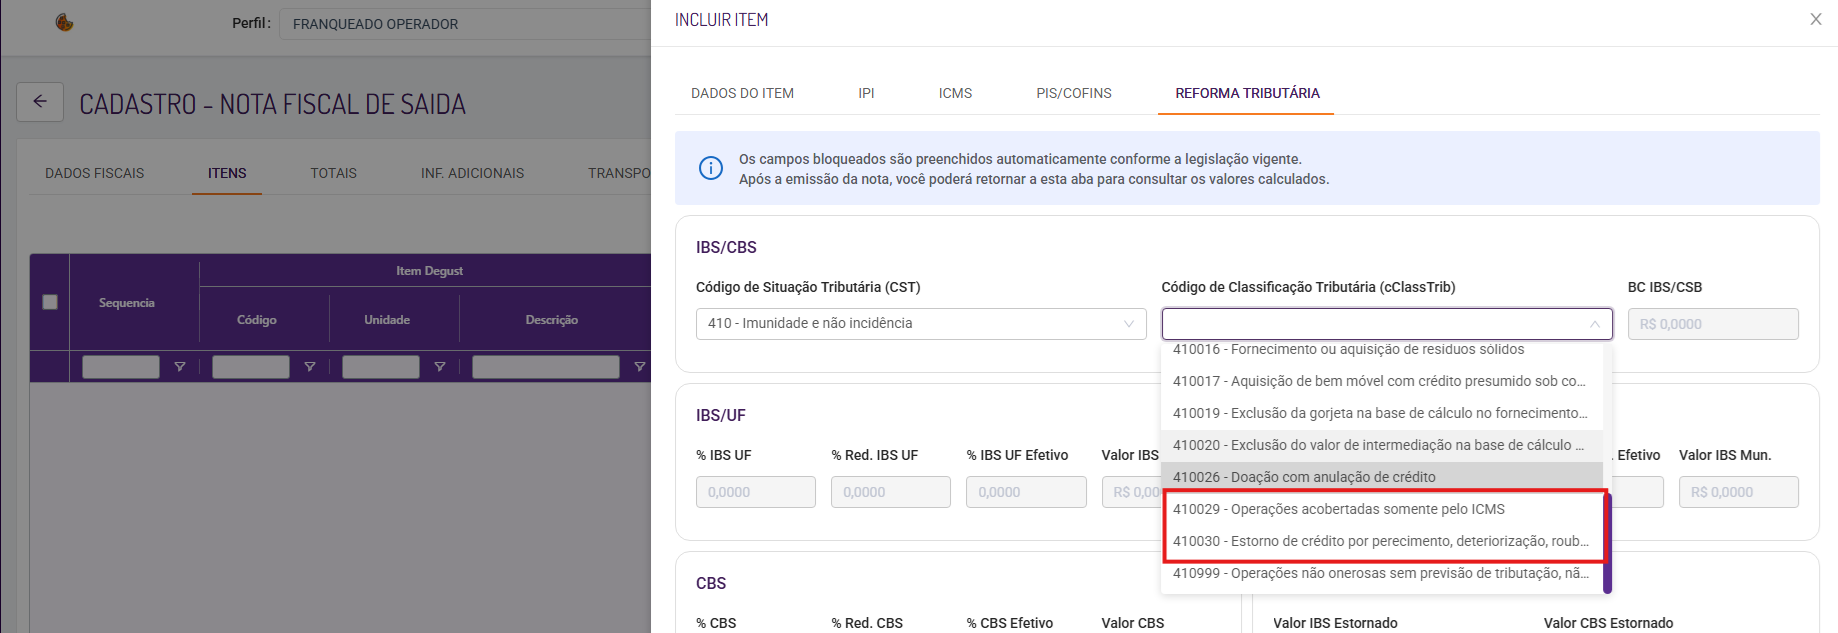The image size is (1838, 633).
Task: Click the dropdown list scrollbar thumb
Action: pos(1608,545)
